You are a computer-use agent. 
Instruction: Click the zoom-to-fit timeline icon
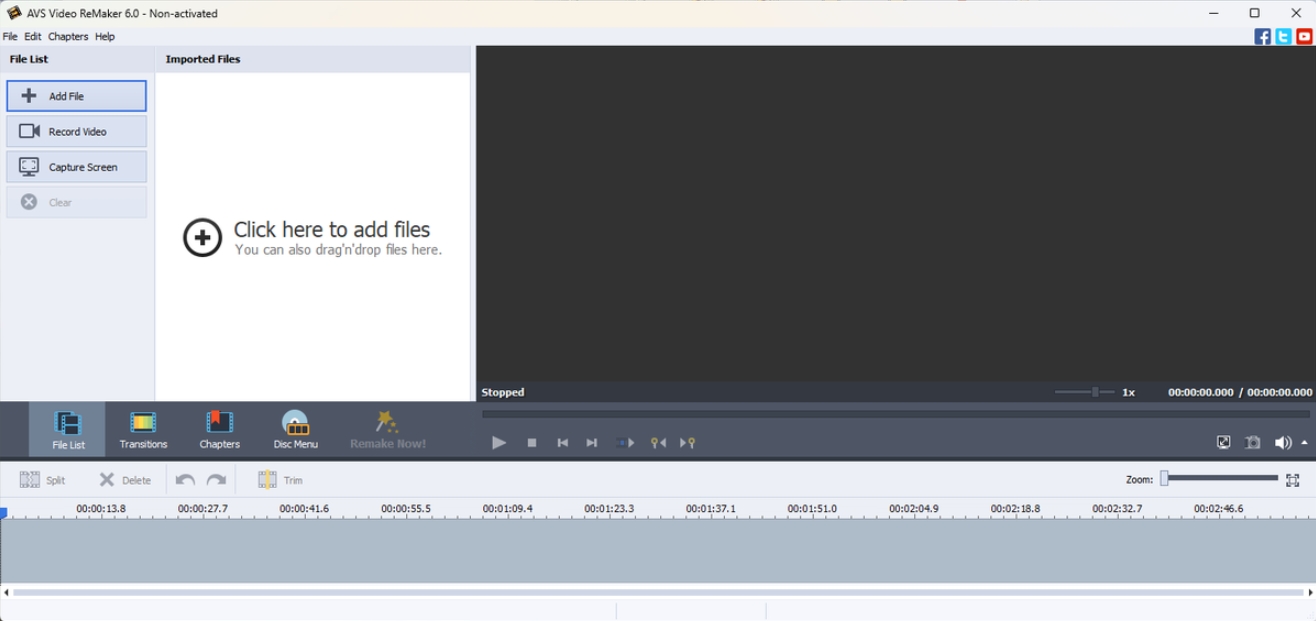[x=1293, y=480]
